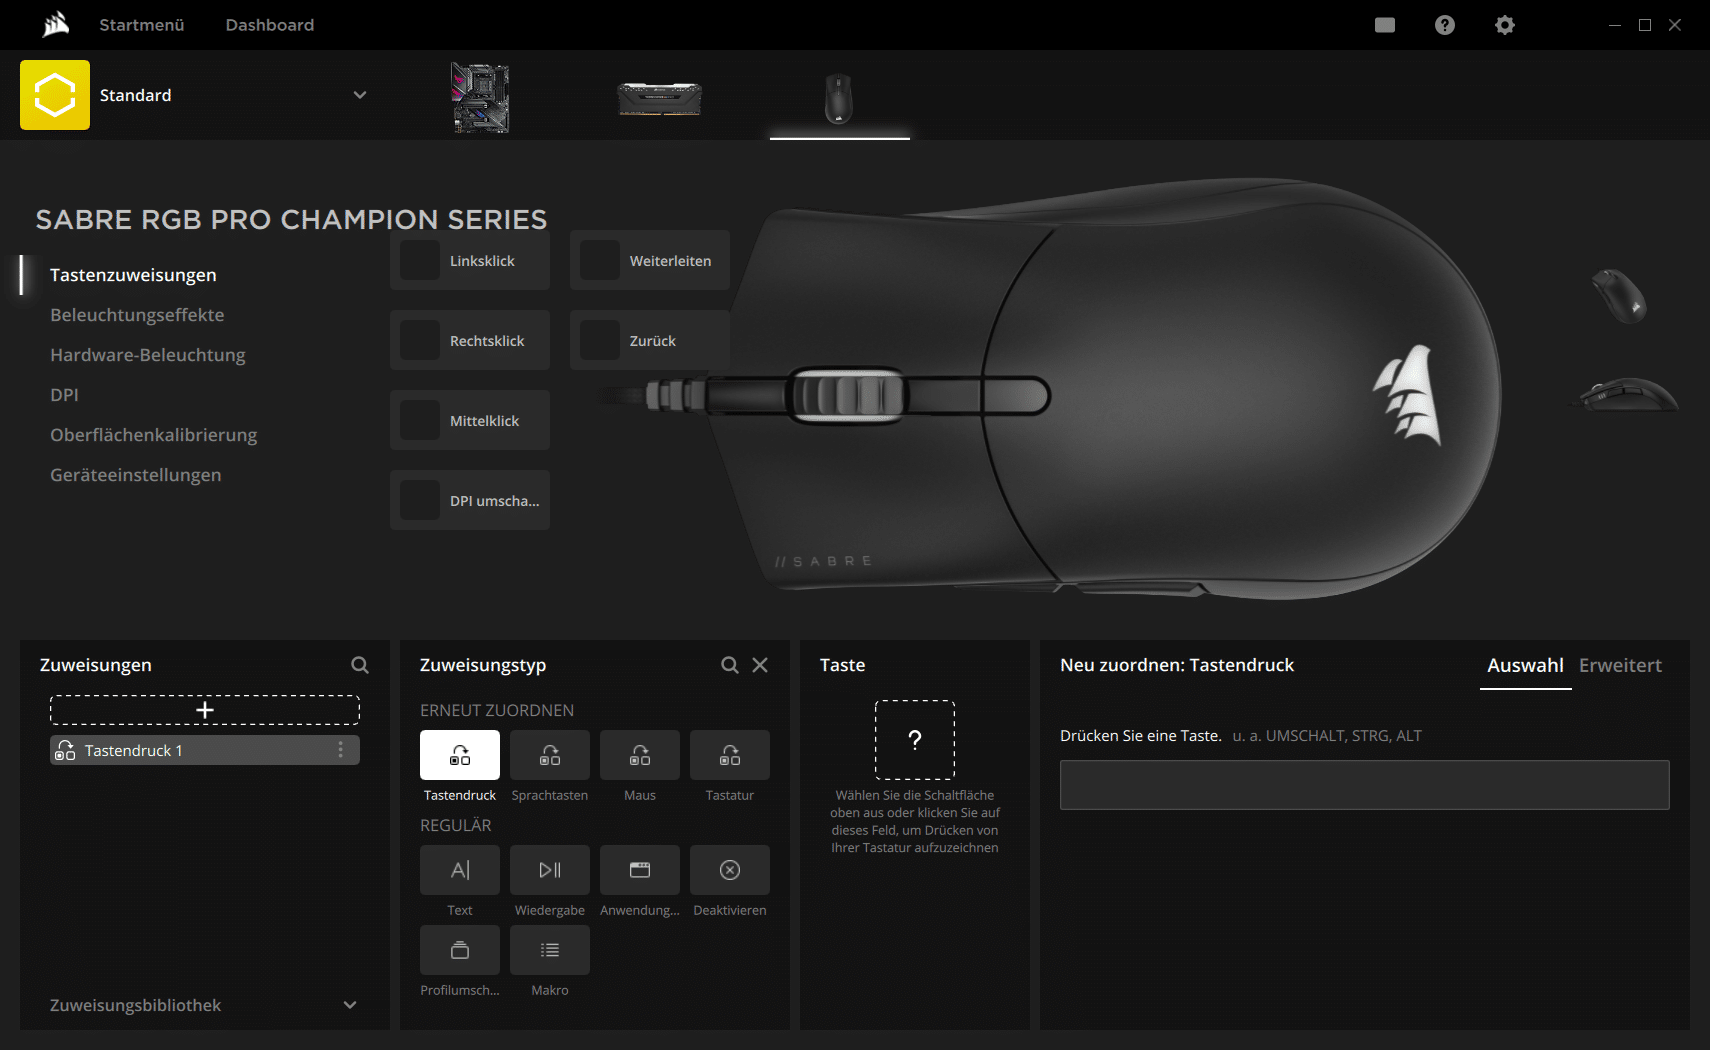Search assignments with magnifier in Zuweisungen
This screenshot has width=1710, height=1050.
click(360, 665)
